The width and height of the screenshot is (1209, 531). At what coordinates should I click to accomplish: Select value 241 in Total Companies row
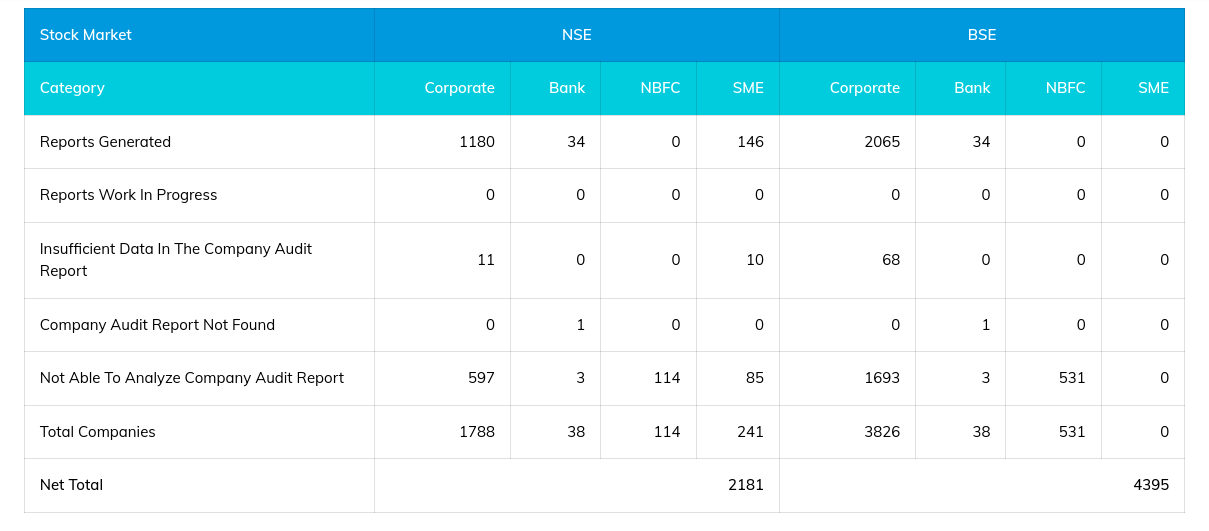(x=751, y=432)
